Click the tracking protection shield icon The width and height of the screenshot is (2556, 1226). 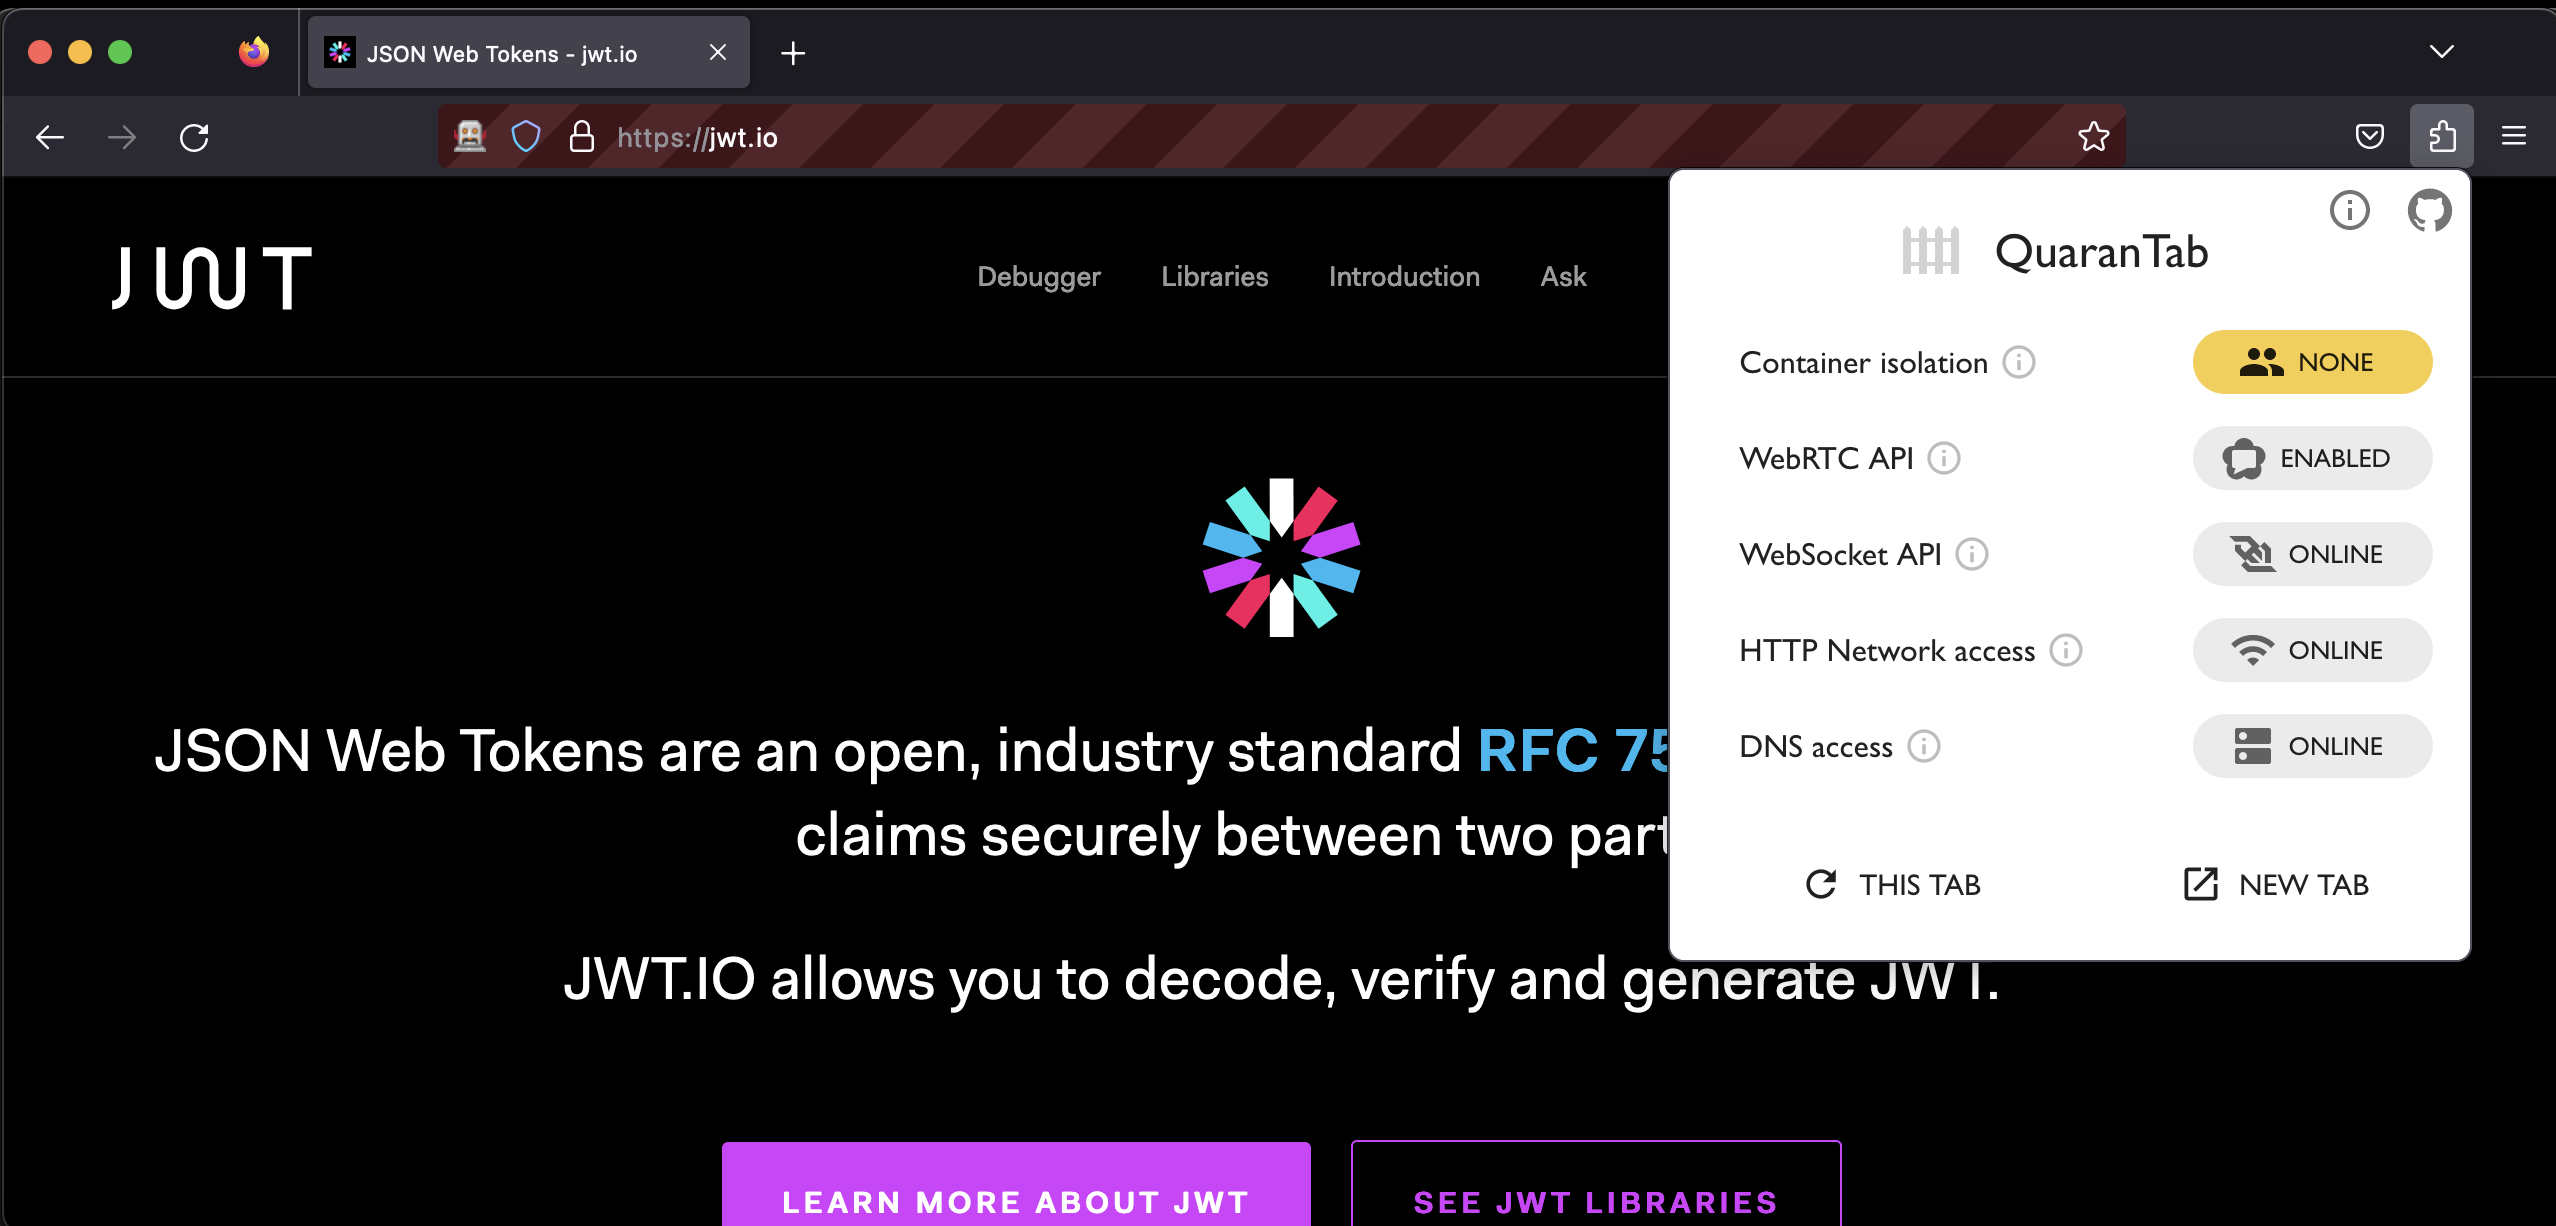[525, 136]
